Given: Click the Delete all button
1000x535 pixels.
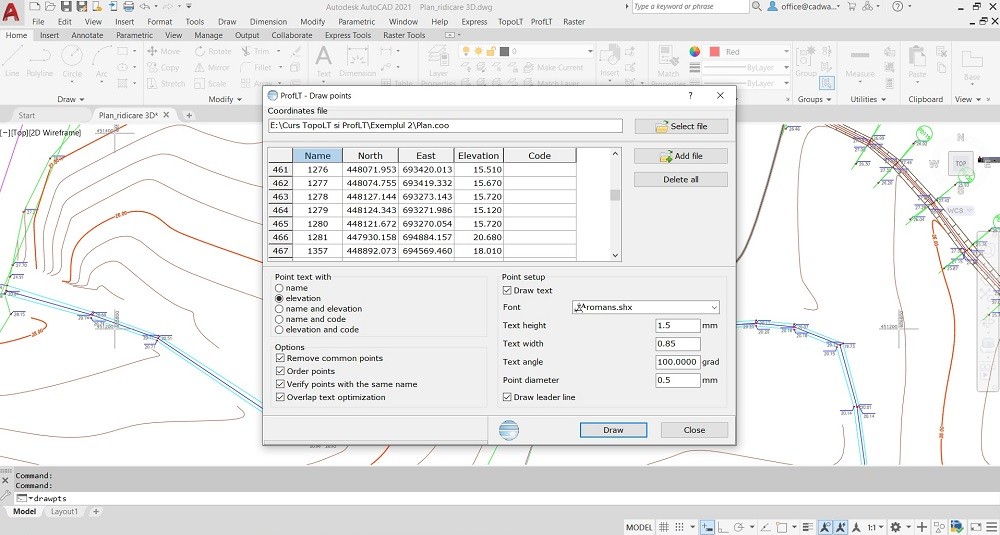Looking at the screenshot, I should point(681,179).
